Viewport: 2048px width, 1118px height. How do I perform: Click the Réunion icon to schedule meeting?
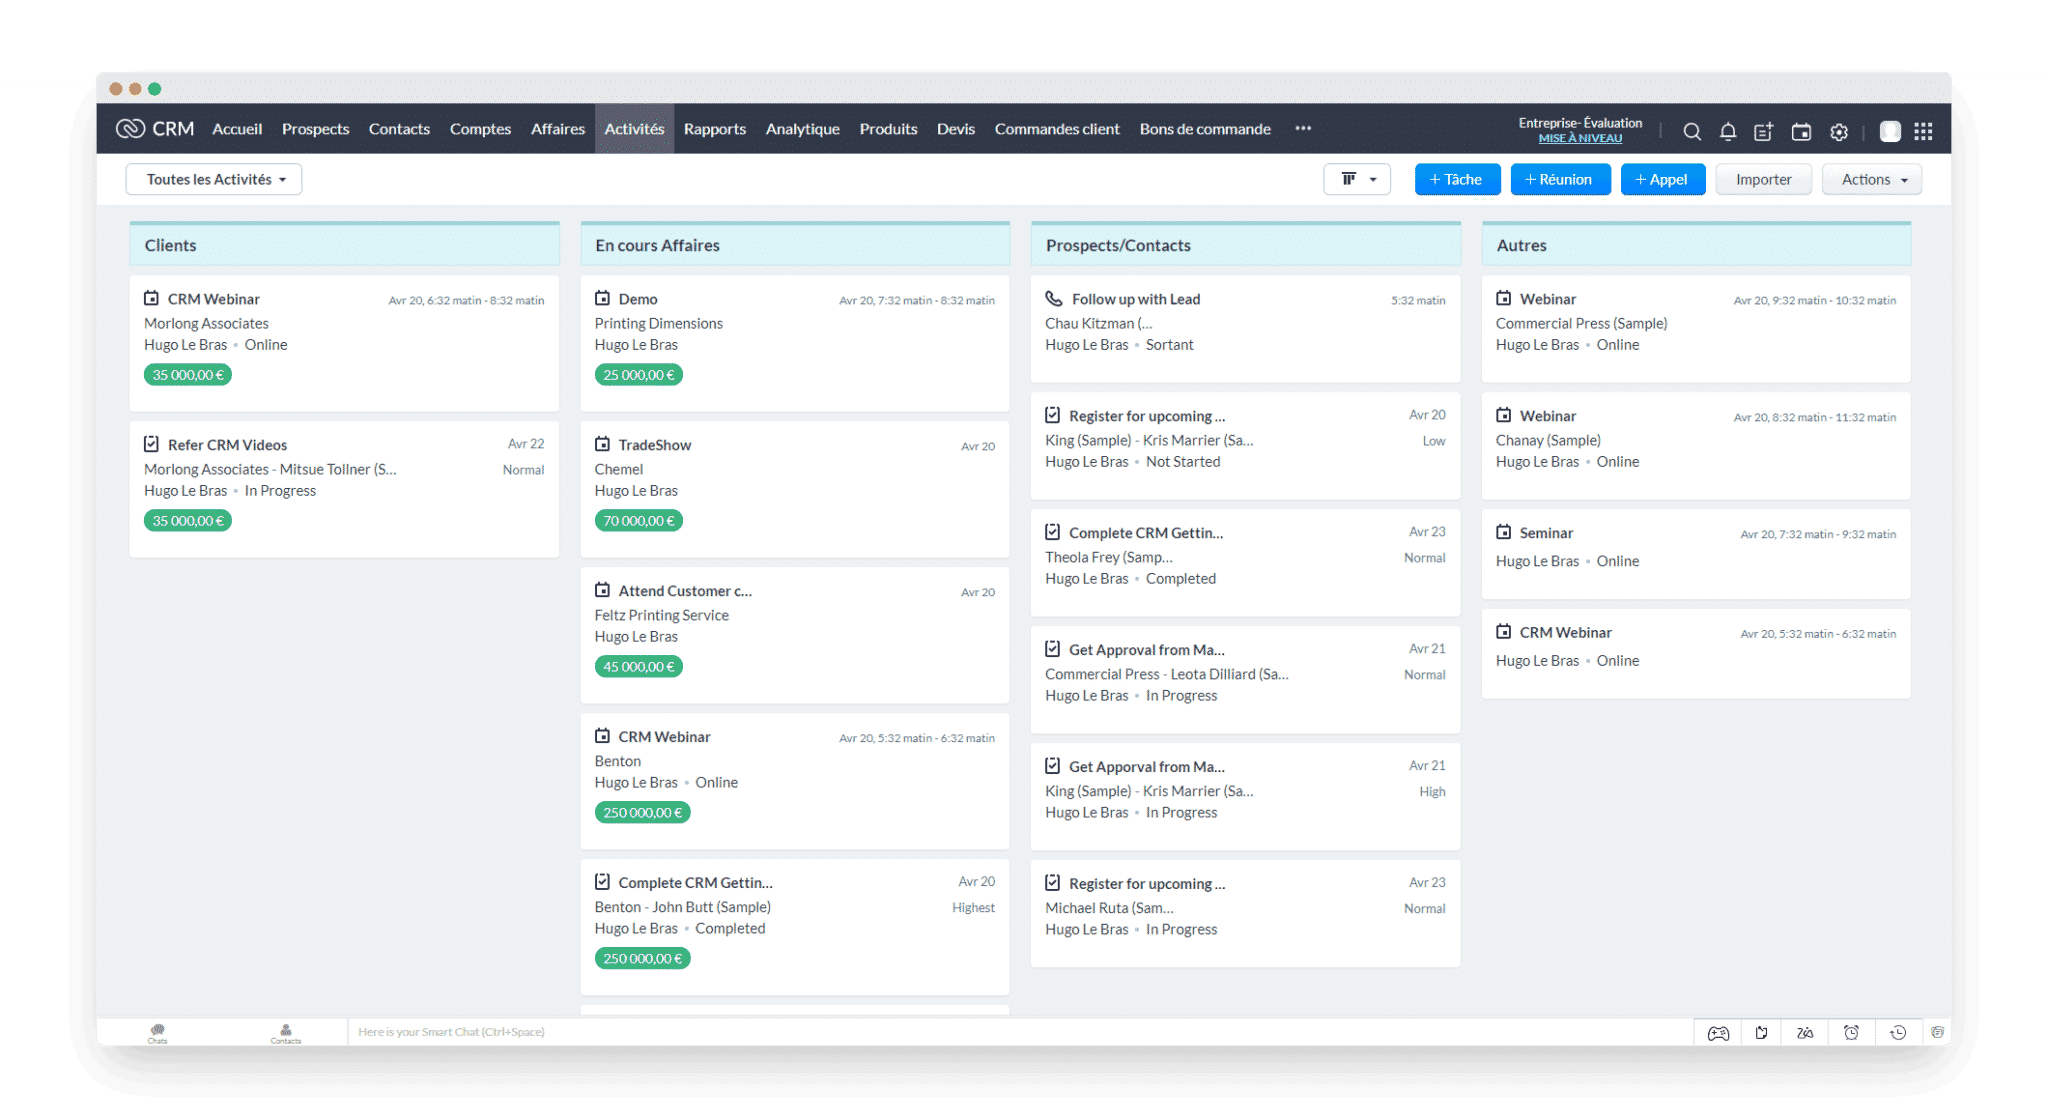click(1561, 179)
